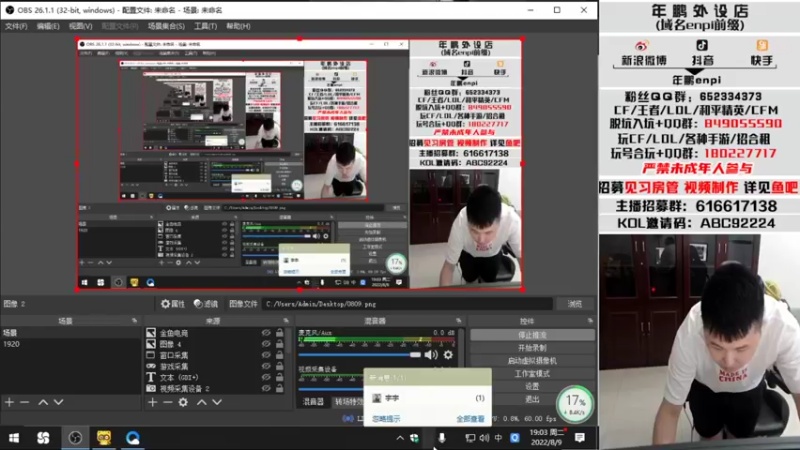Hide the 文本 (GDI+) source with eye icon

pyautogui.click(x=266, y=377)
